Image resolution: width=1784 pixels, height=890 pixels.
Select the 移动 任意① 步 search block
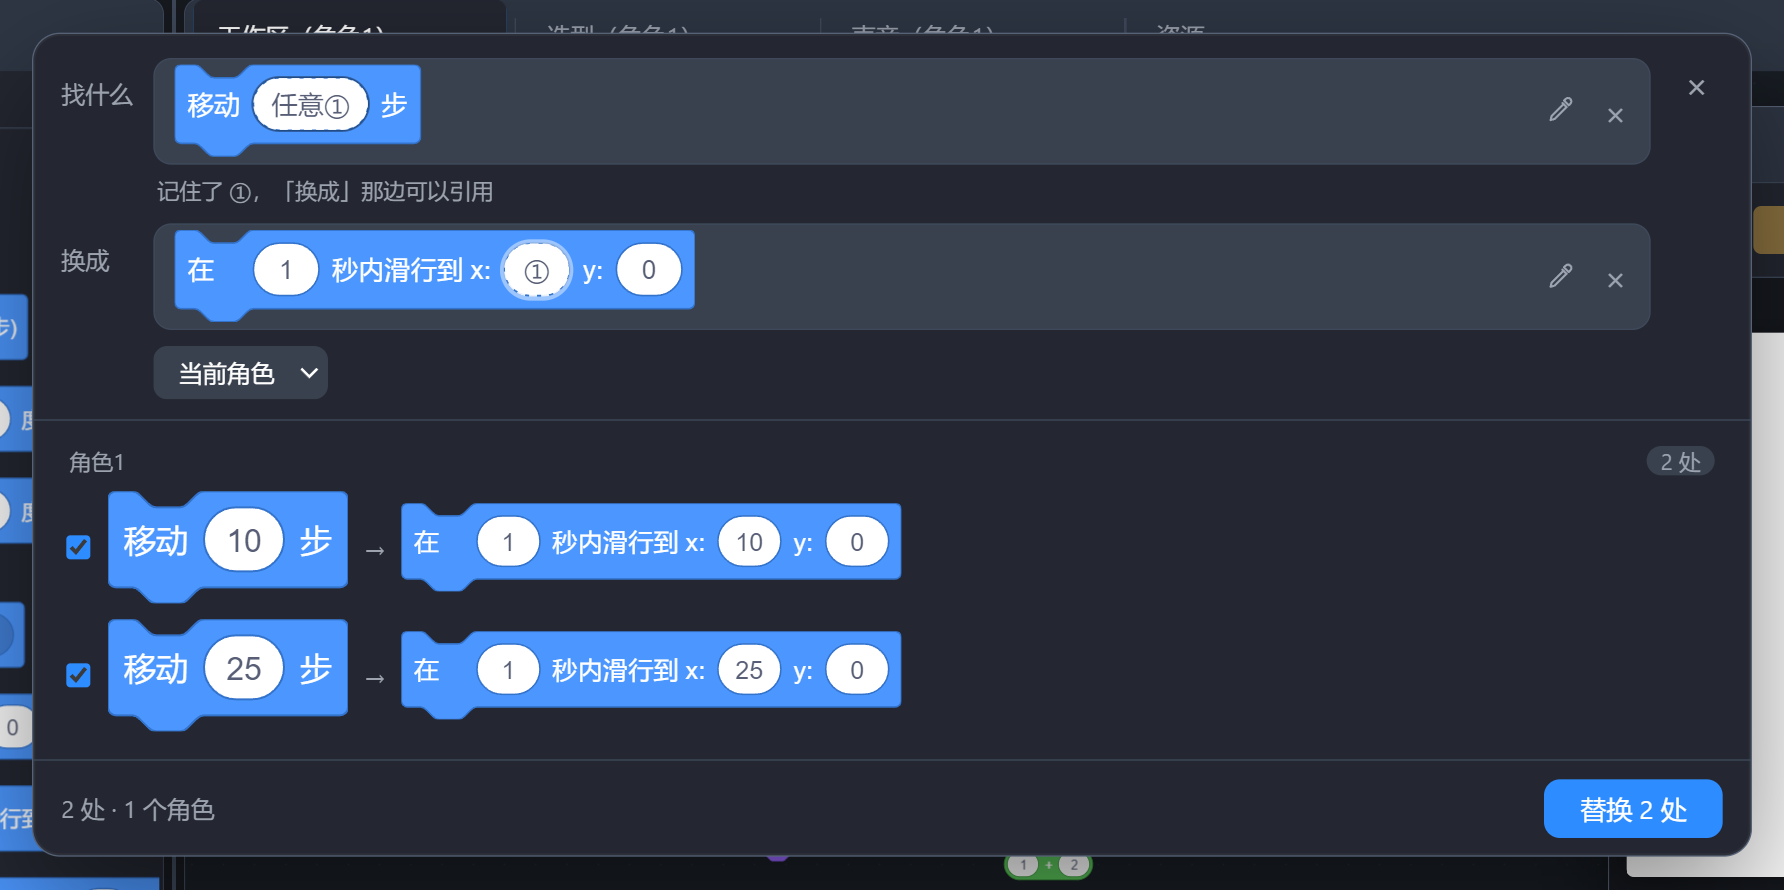pos(298,108)
